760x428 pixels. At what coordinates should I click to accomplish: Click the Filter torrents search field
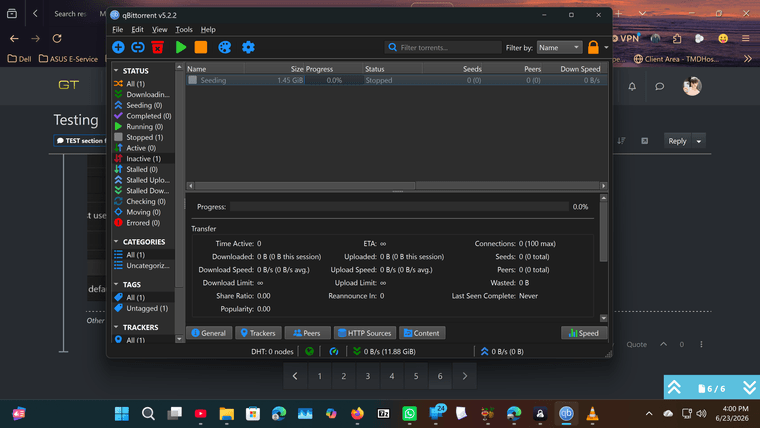tap(443, 48)
